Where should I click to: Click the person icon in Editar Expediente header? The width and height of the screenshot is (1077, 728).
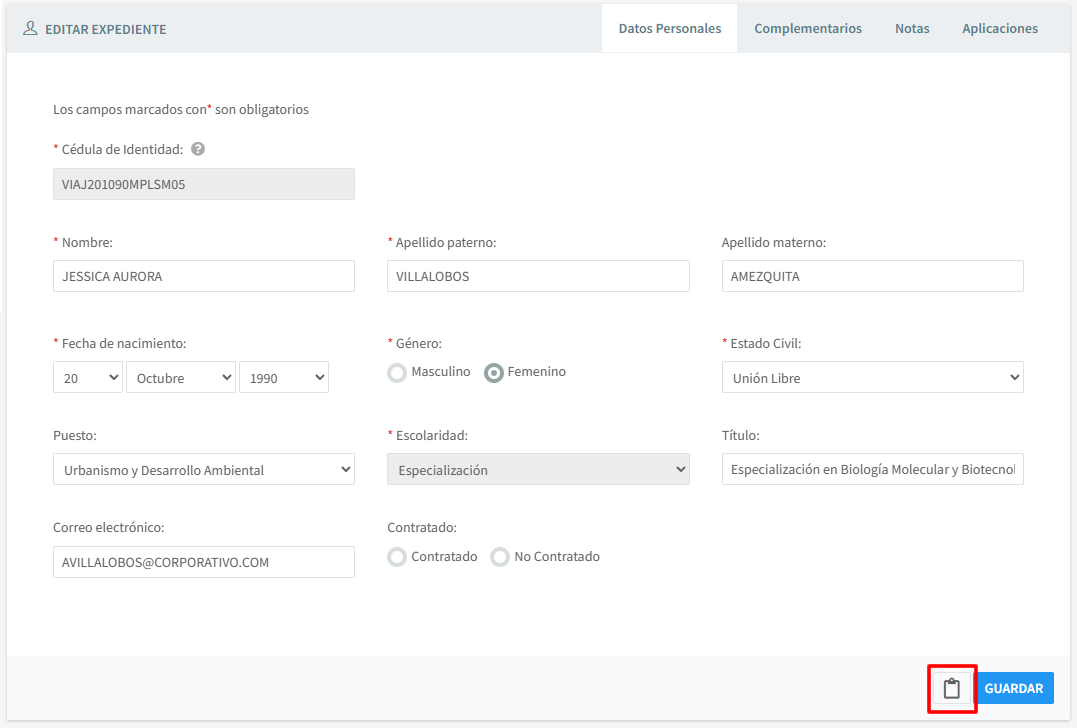(30, 28)
